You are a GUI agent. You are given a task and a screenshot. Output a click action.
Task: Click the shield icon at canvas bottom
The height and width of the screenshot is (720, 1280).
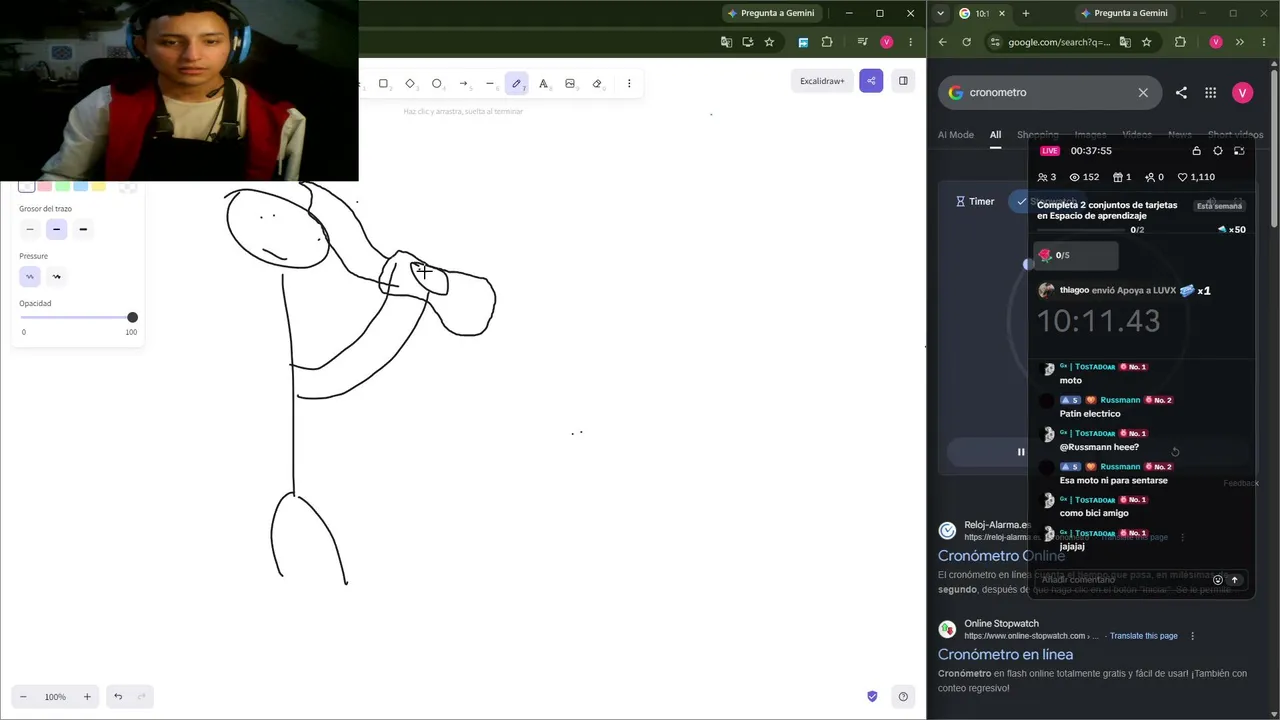pyautogui.click(x=872, y=697)
